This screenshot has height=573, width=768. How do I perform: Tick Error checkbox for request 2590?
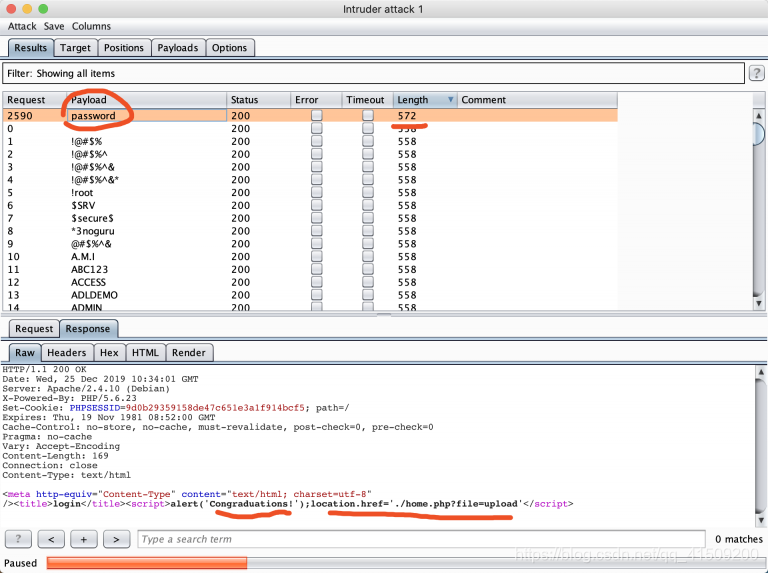[x=317, y=116]
